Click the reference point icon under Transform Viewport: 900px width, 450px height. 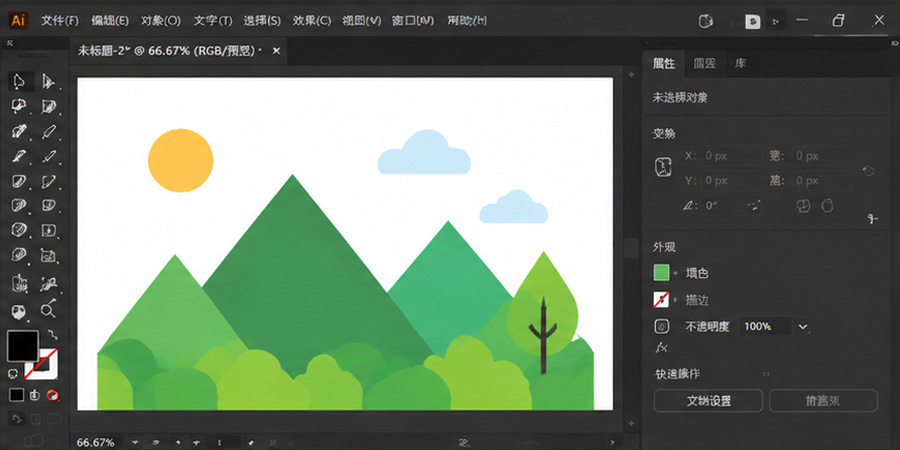tap(663, 167)
